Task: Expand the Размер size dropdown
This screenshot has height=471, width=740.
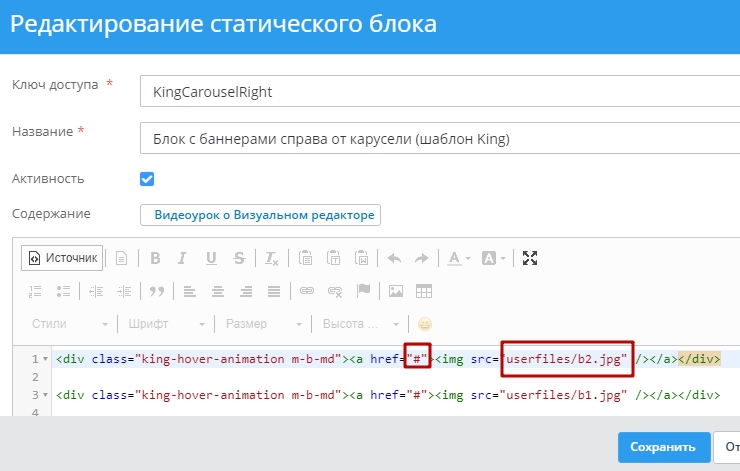Action: click(263, 324)
